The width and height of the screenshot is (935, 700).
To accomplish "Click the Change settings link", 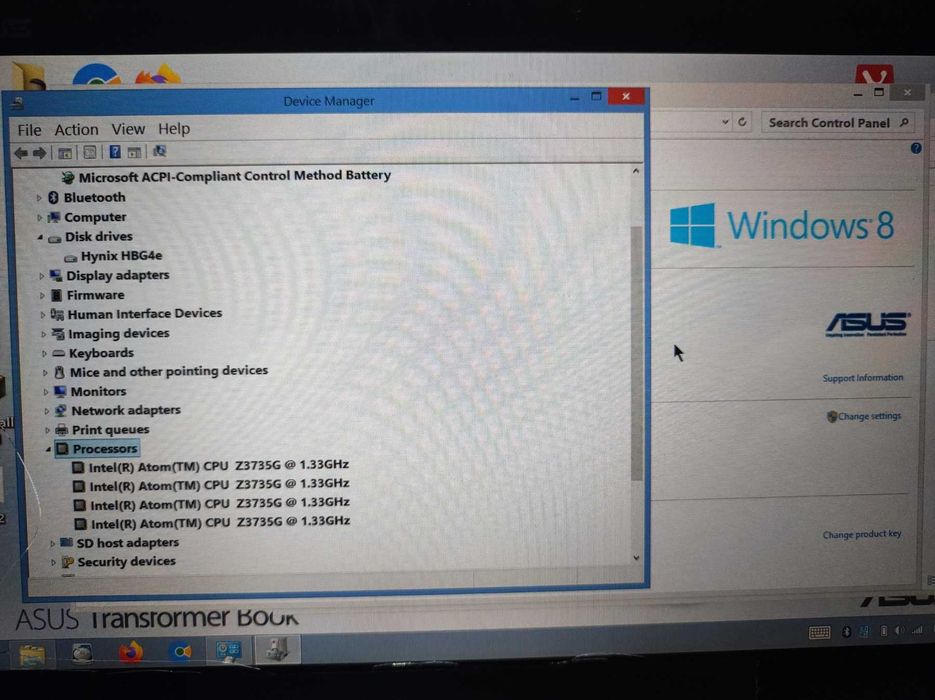I will 869,416.
